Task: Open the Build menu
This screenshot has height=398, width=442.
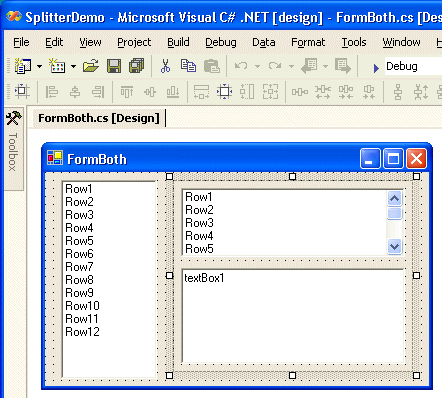Action: tap(178, 42)
